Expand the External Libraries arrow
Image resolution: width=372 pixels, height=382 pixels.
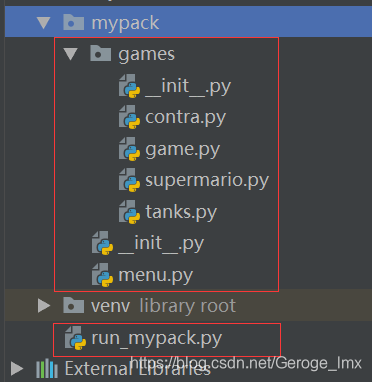[17, 369]
